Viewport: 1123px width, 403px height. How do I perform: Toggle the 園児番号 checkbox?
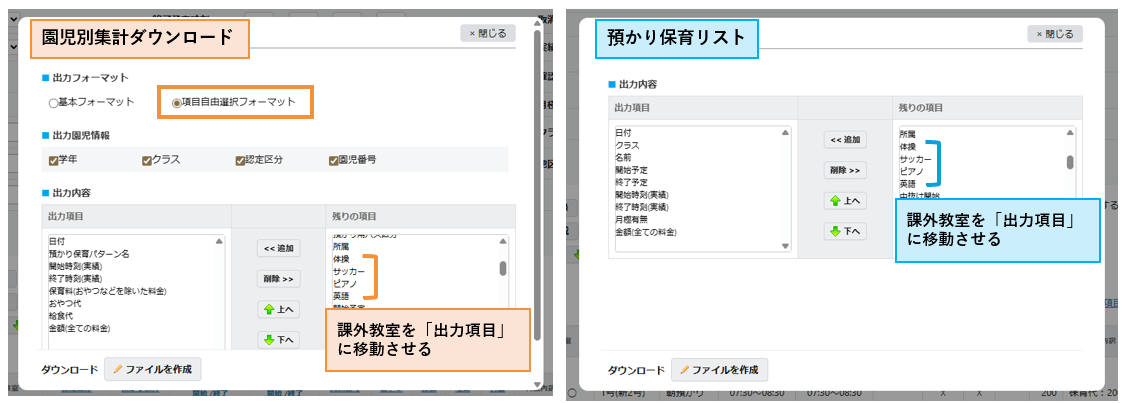333,160
